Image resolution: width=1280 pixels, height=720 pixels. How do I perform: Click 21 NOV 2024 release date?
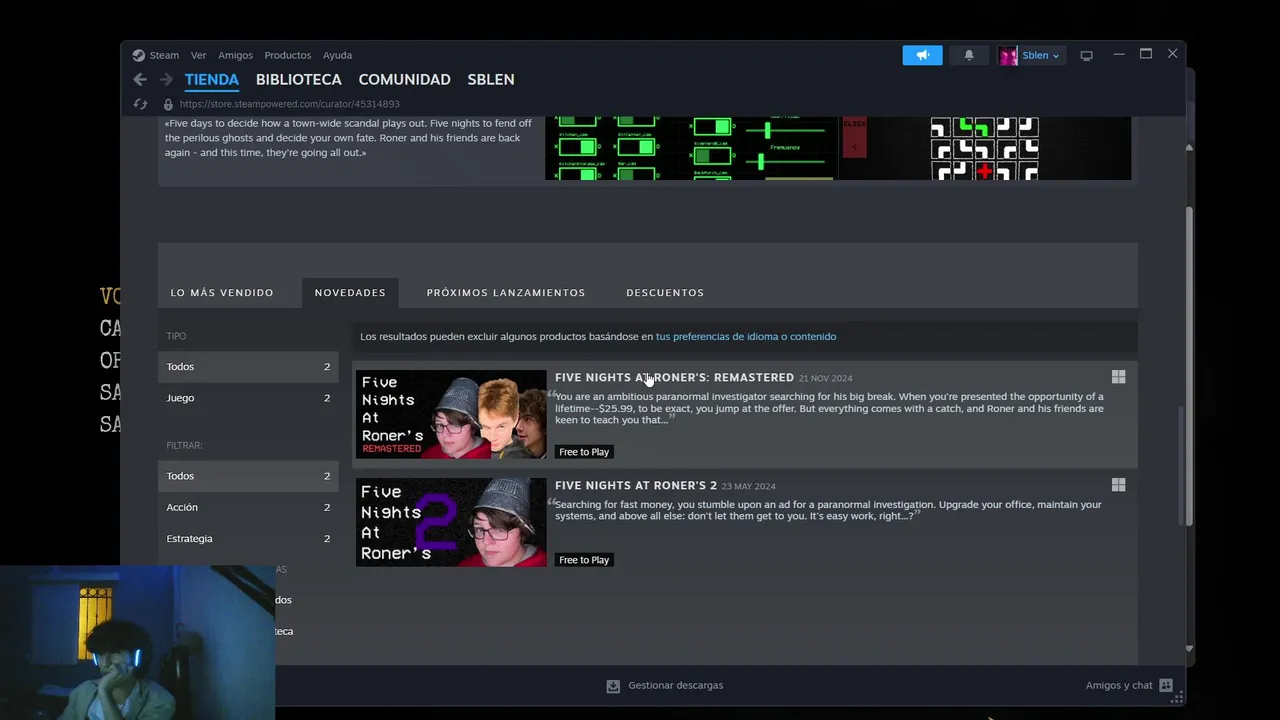pyautogui.click(x=825, y=379)
